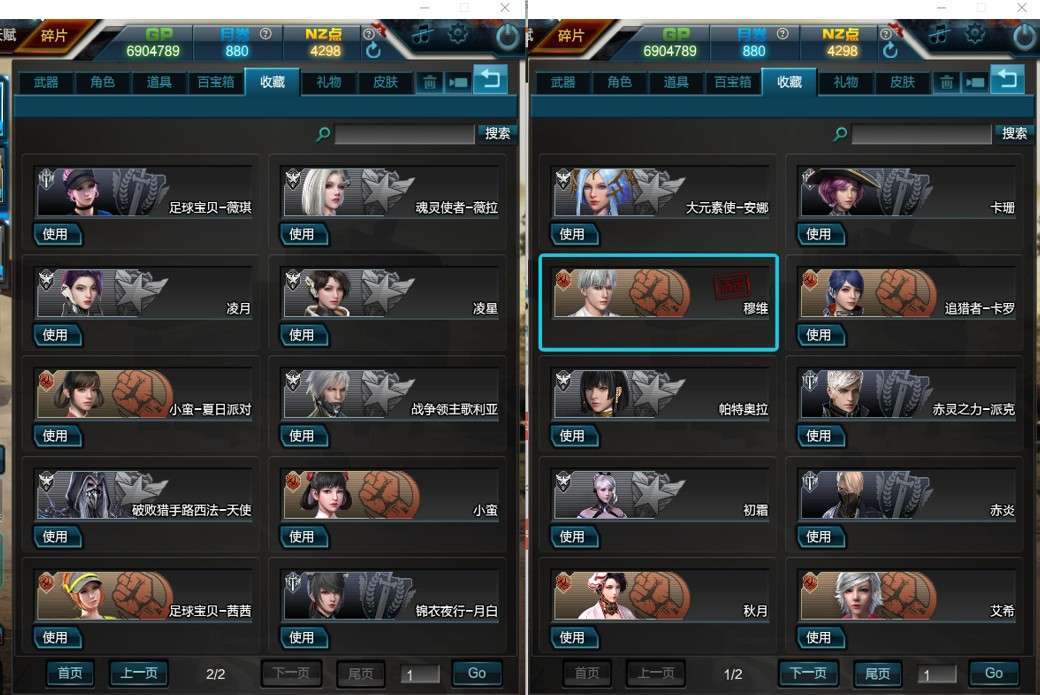
Task: Refresh NZ点 balance in the page 2/2 window
Action: [373, 50]
